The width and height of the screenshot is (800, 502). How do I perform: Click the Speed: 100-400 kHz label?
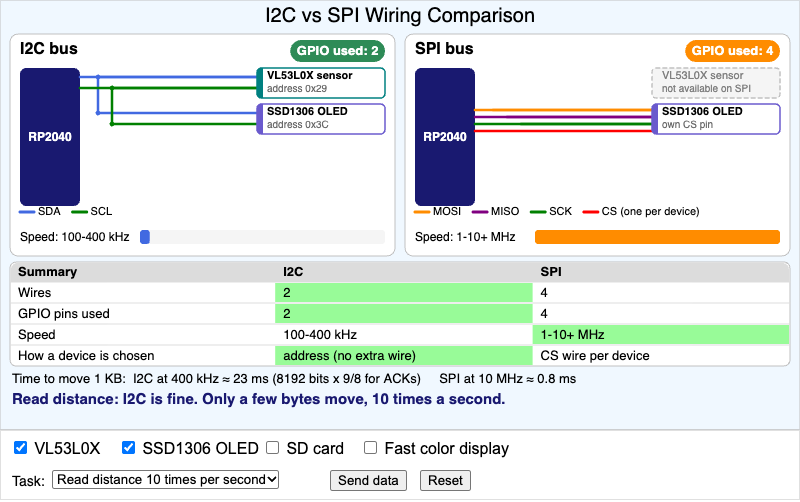coord(74,237)
